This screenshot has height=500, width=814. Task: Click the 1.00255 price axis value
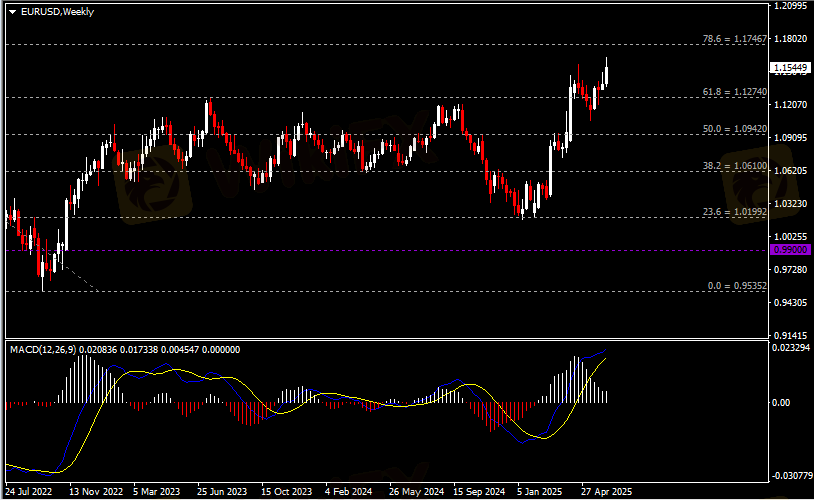791,237
